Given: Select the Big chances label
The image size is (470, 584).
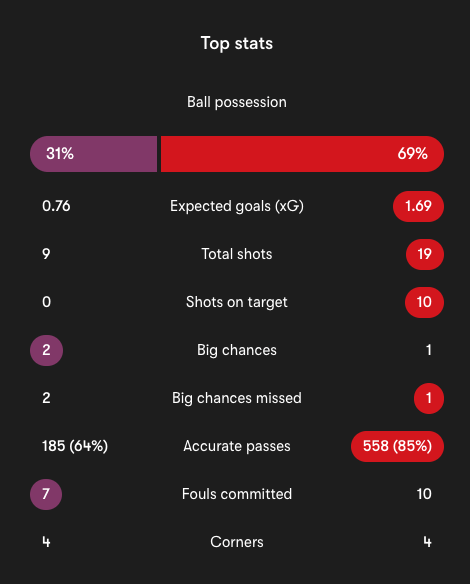Looking at the screenshot, I should (x=237, y=350).
